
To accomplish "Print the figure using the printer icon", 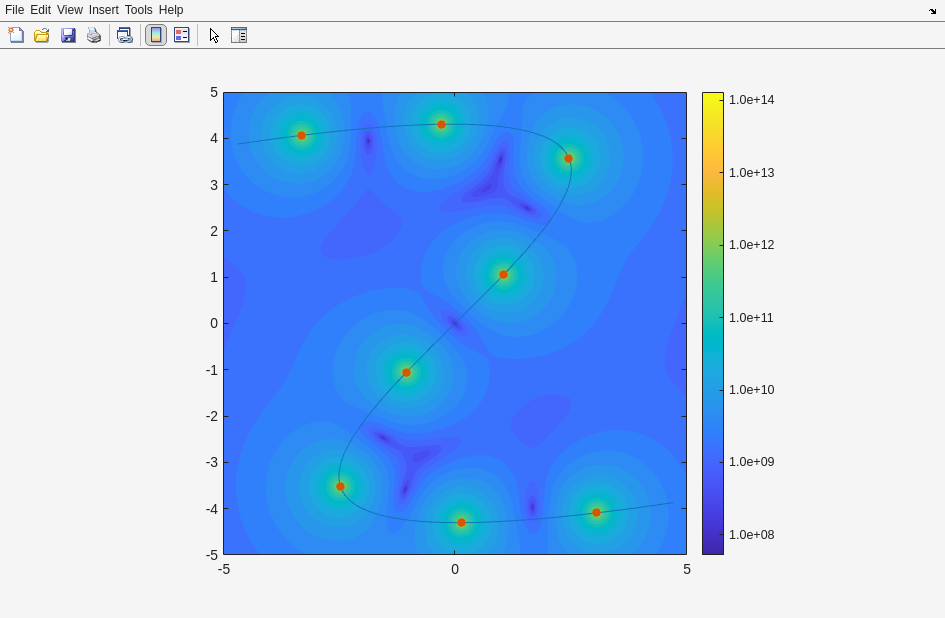I will coord(94,35).
